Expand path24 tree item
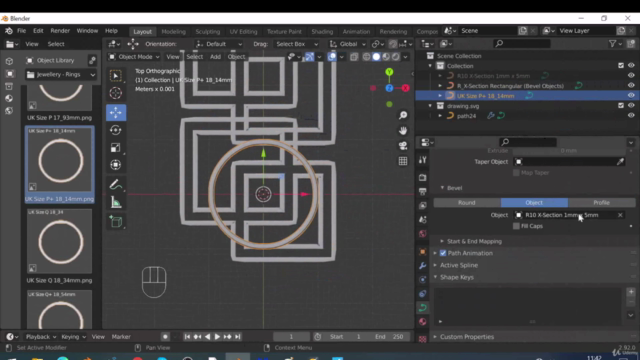The height and width of the screenshot is (360, 640). 440,116
